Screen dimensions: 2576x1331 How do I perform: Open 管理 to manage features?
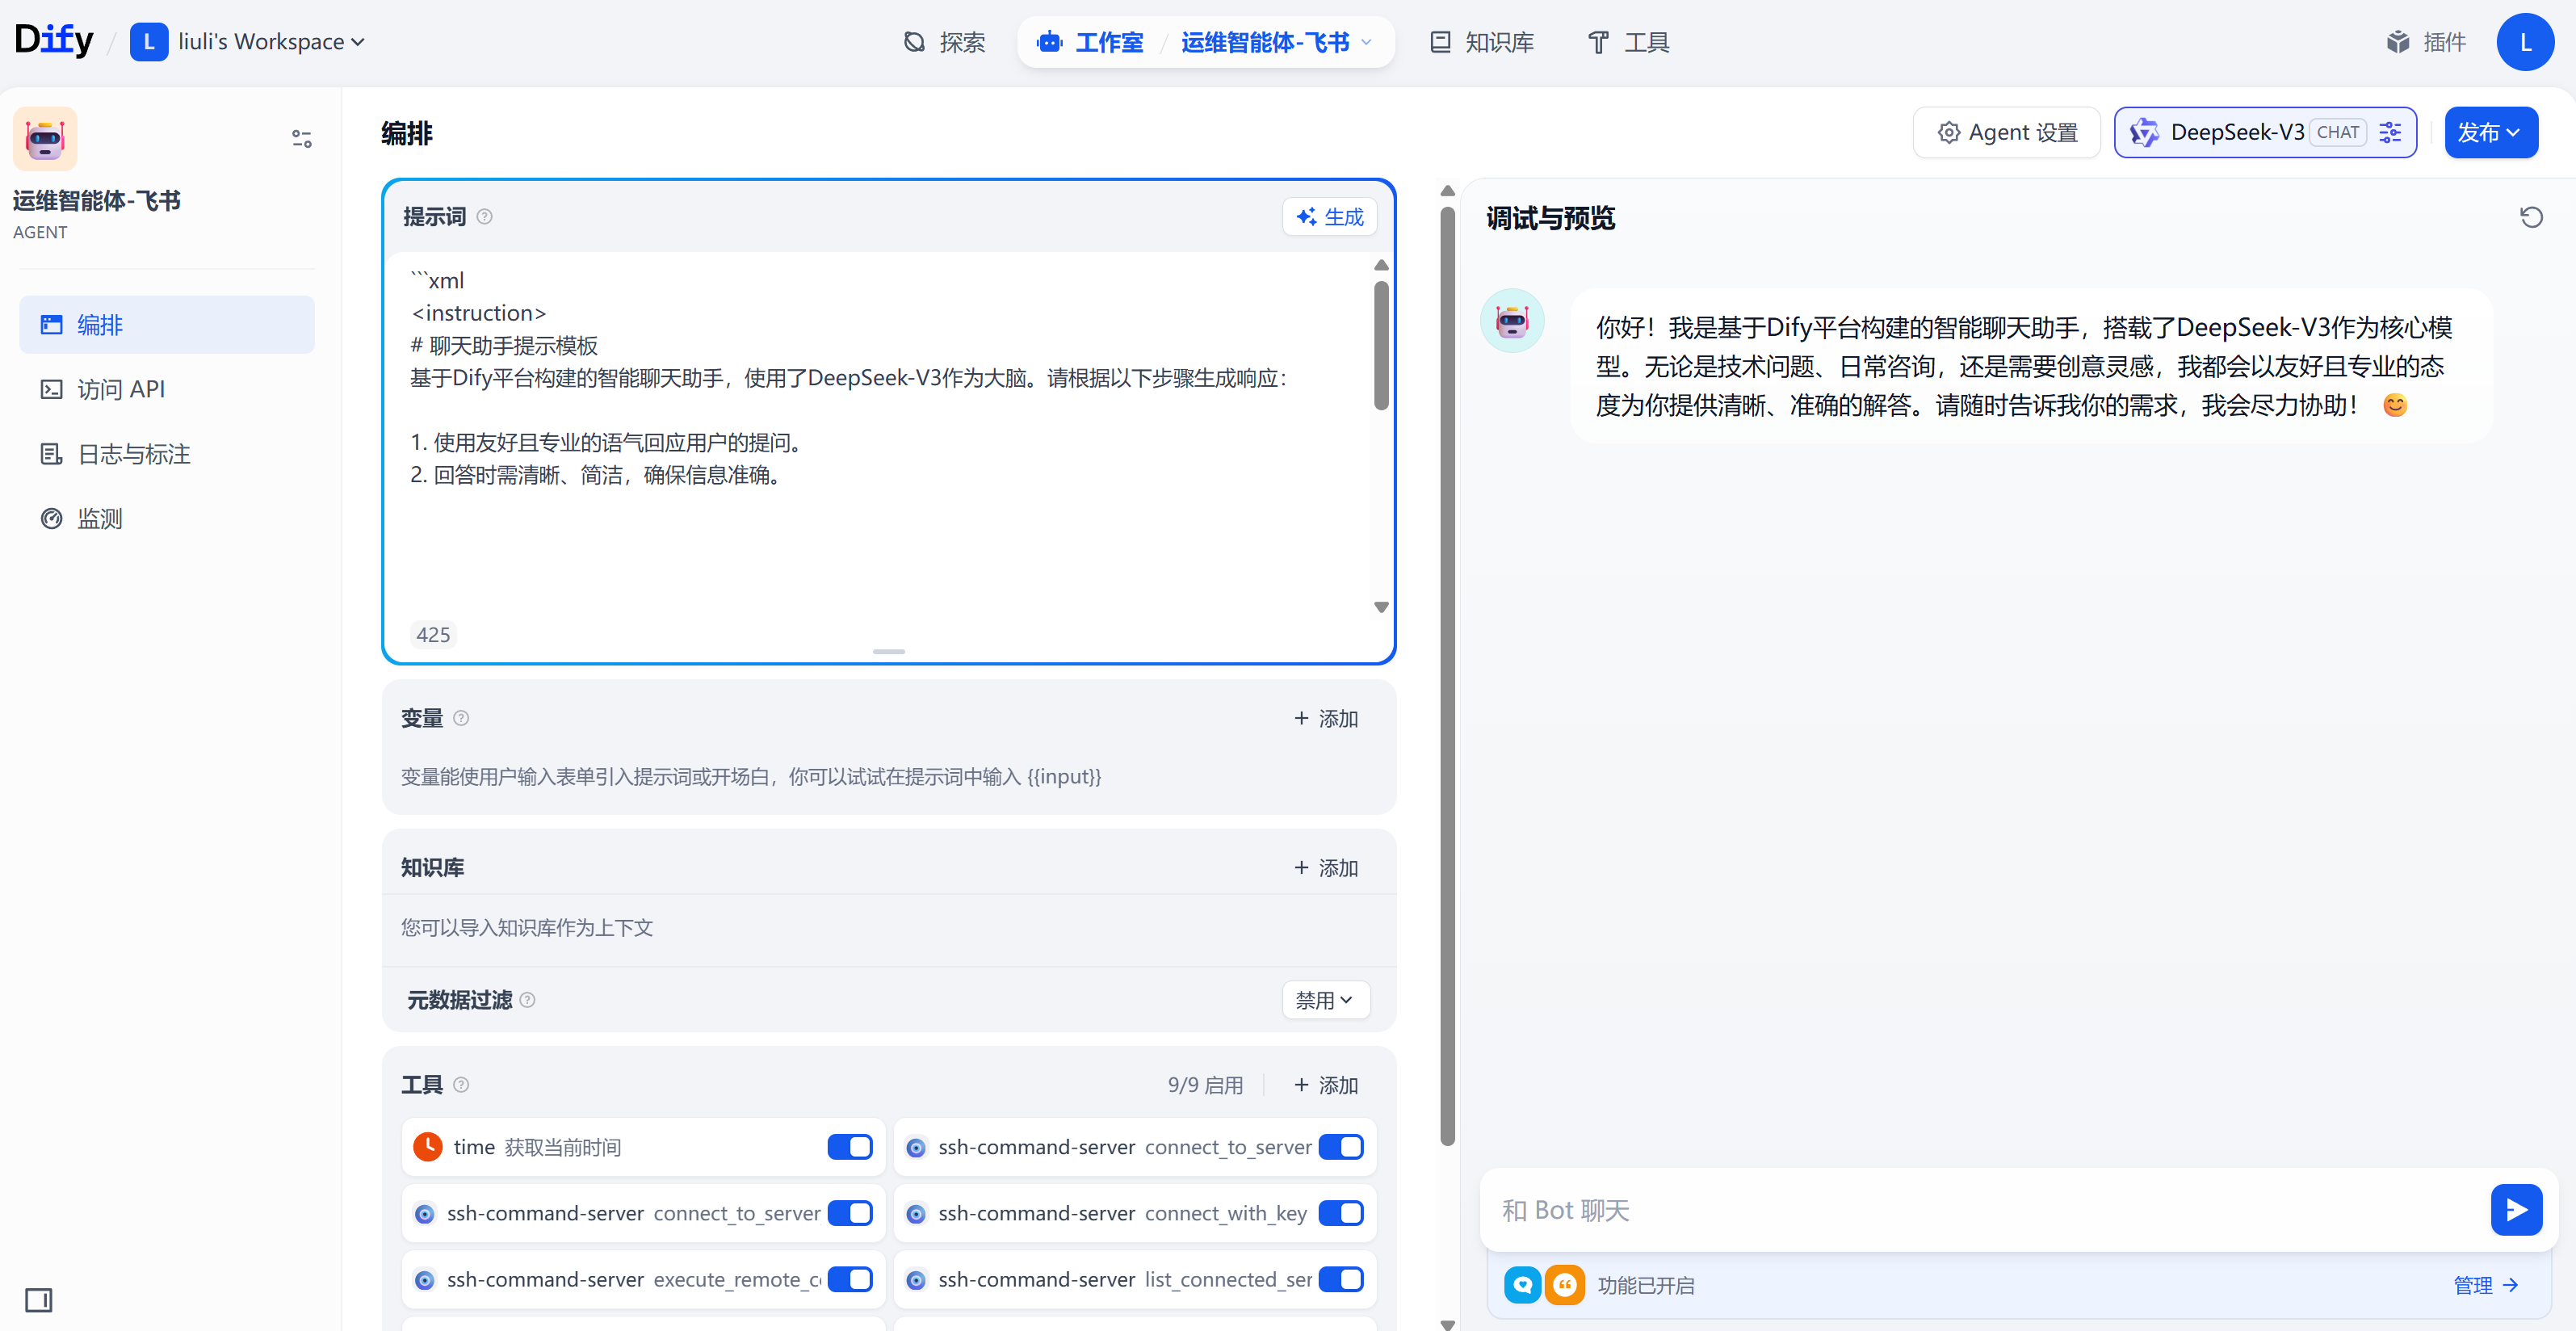click(2485, 1285)
